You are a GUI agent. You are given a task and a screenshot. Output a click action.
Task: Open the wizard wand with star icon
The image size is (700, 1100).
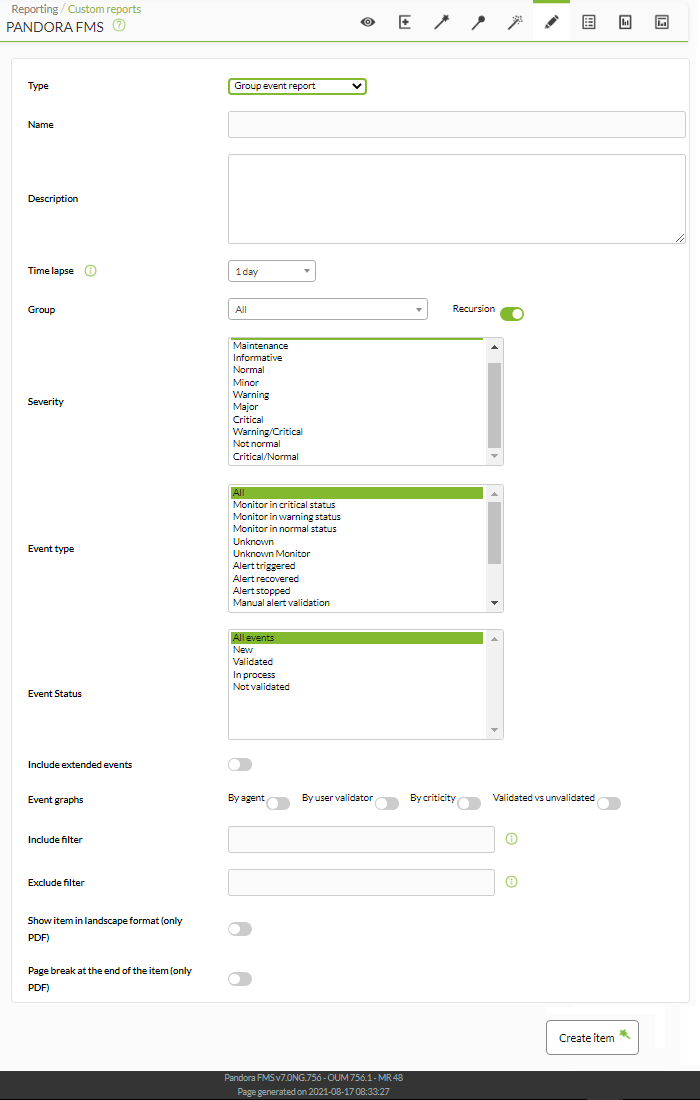tap(441, 22)
